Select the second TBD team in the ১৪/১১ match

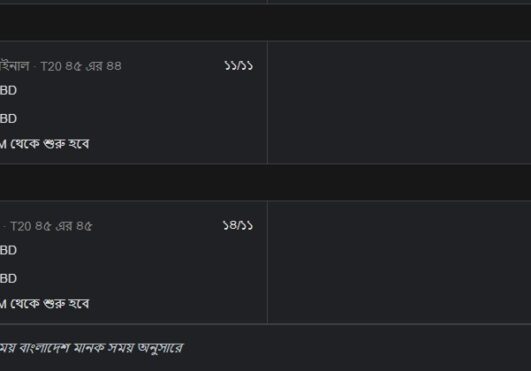[8, 279]
